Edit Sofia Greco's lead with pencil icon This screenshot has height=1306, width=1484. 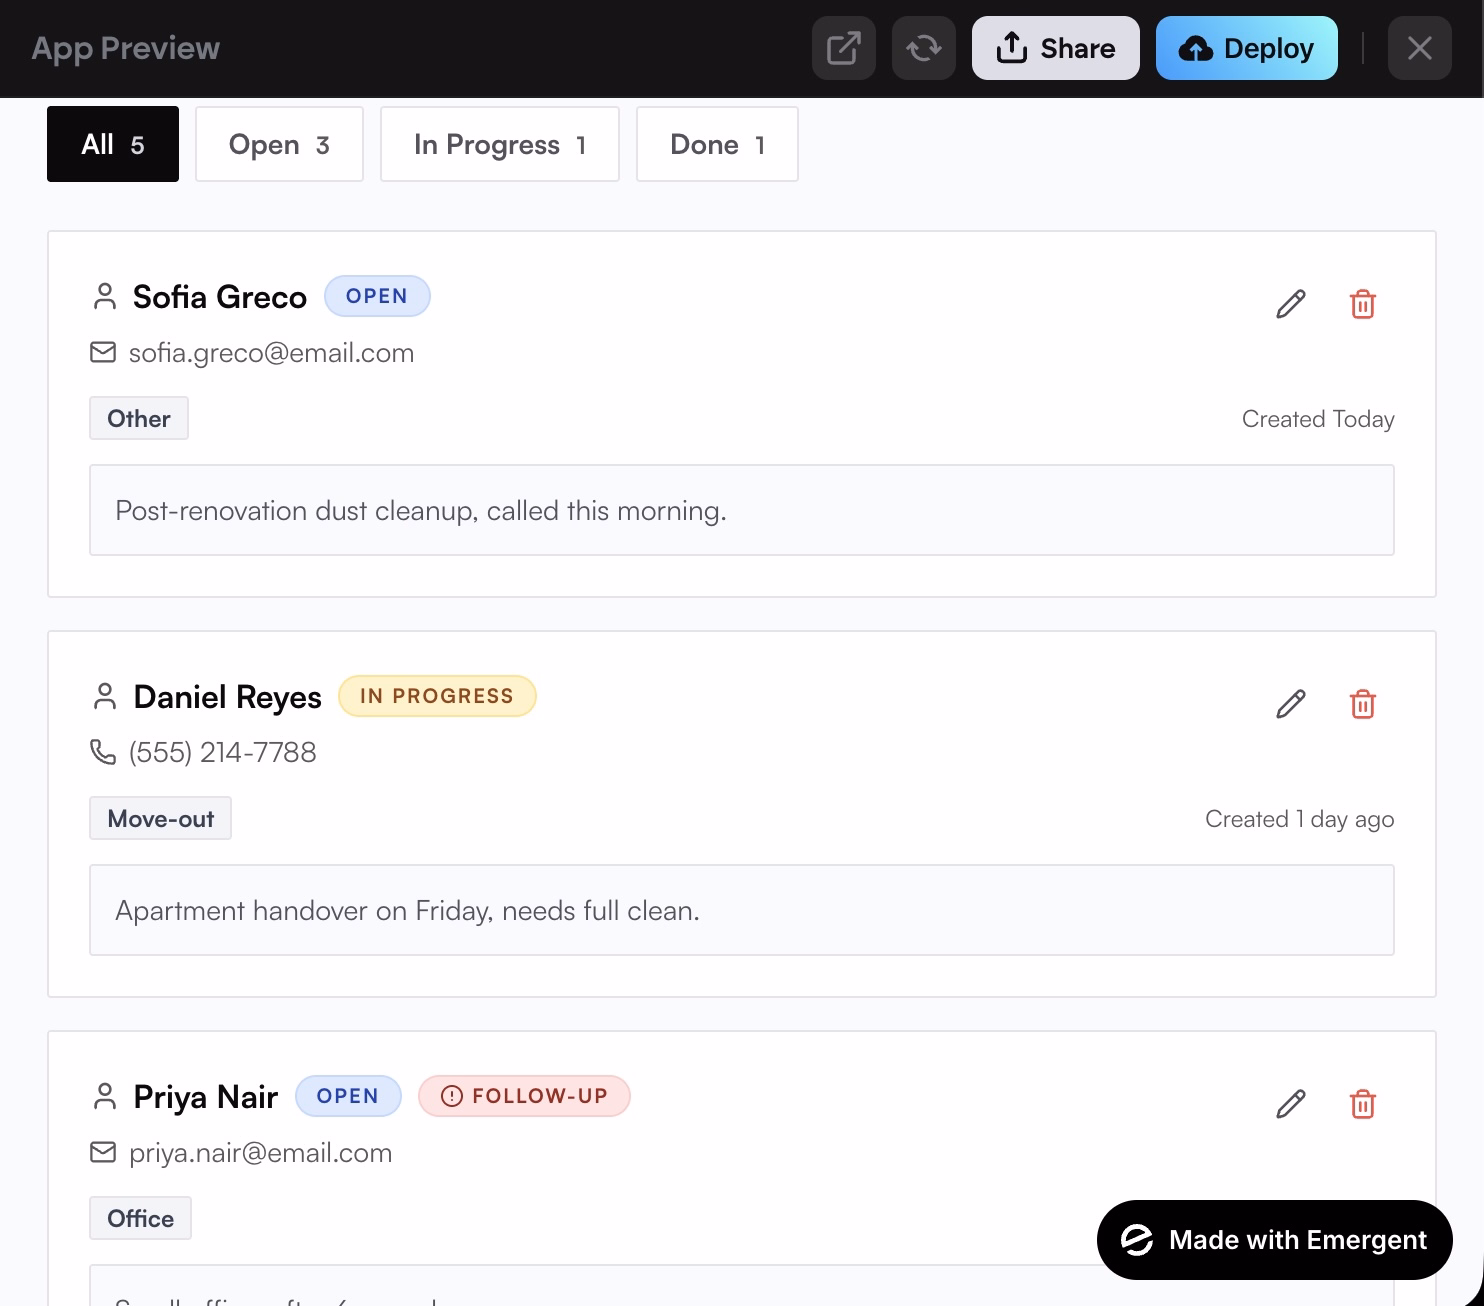pyautogui.click(x=1291, y=304)
